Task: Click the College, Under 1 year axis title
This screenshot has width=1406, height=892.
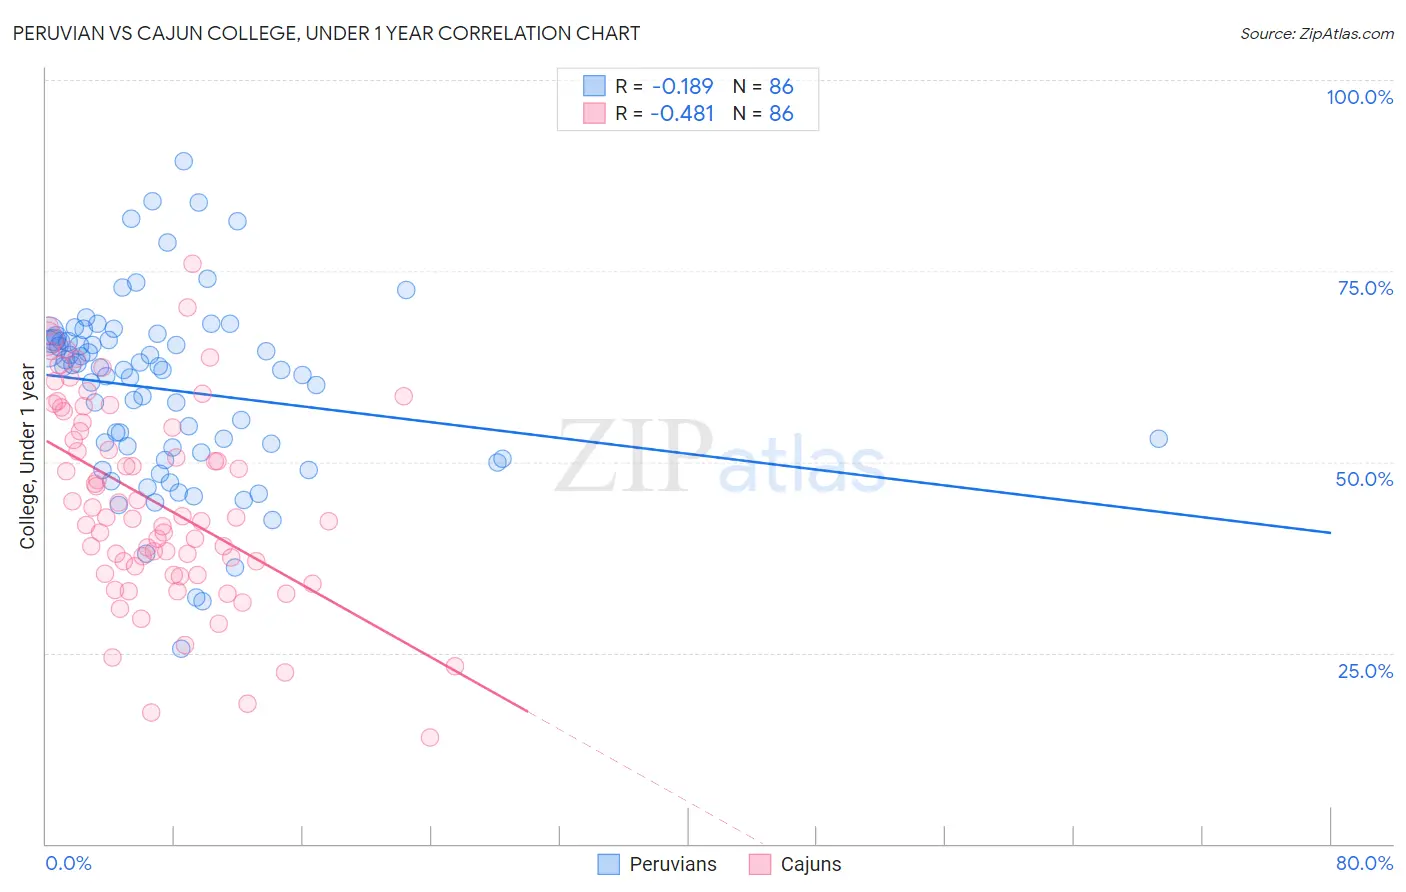Action: coord(27,457)
